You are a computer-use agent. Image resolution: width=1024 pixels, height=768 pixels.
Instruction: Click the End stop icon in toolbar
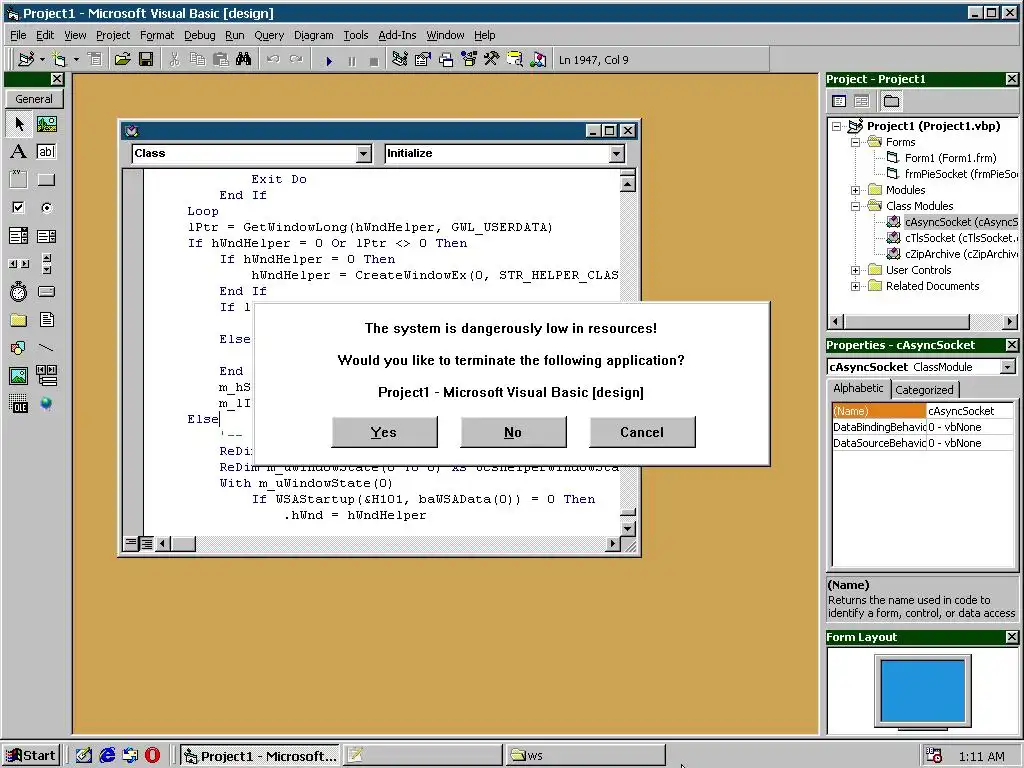coord(374,60)
